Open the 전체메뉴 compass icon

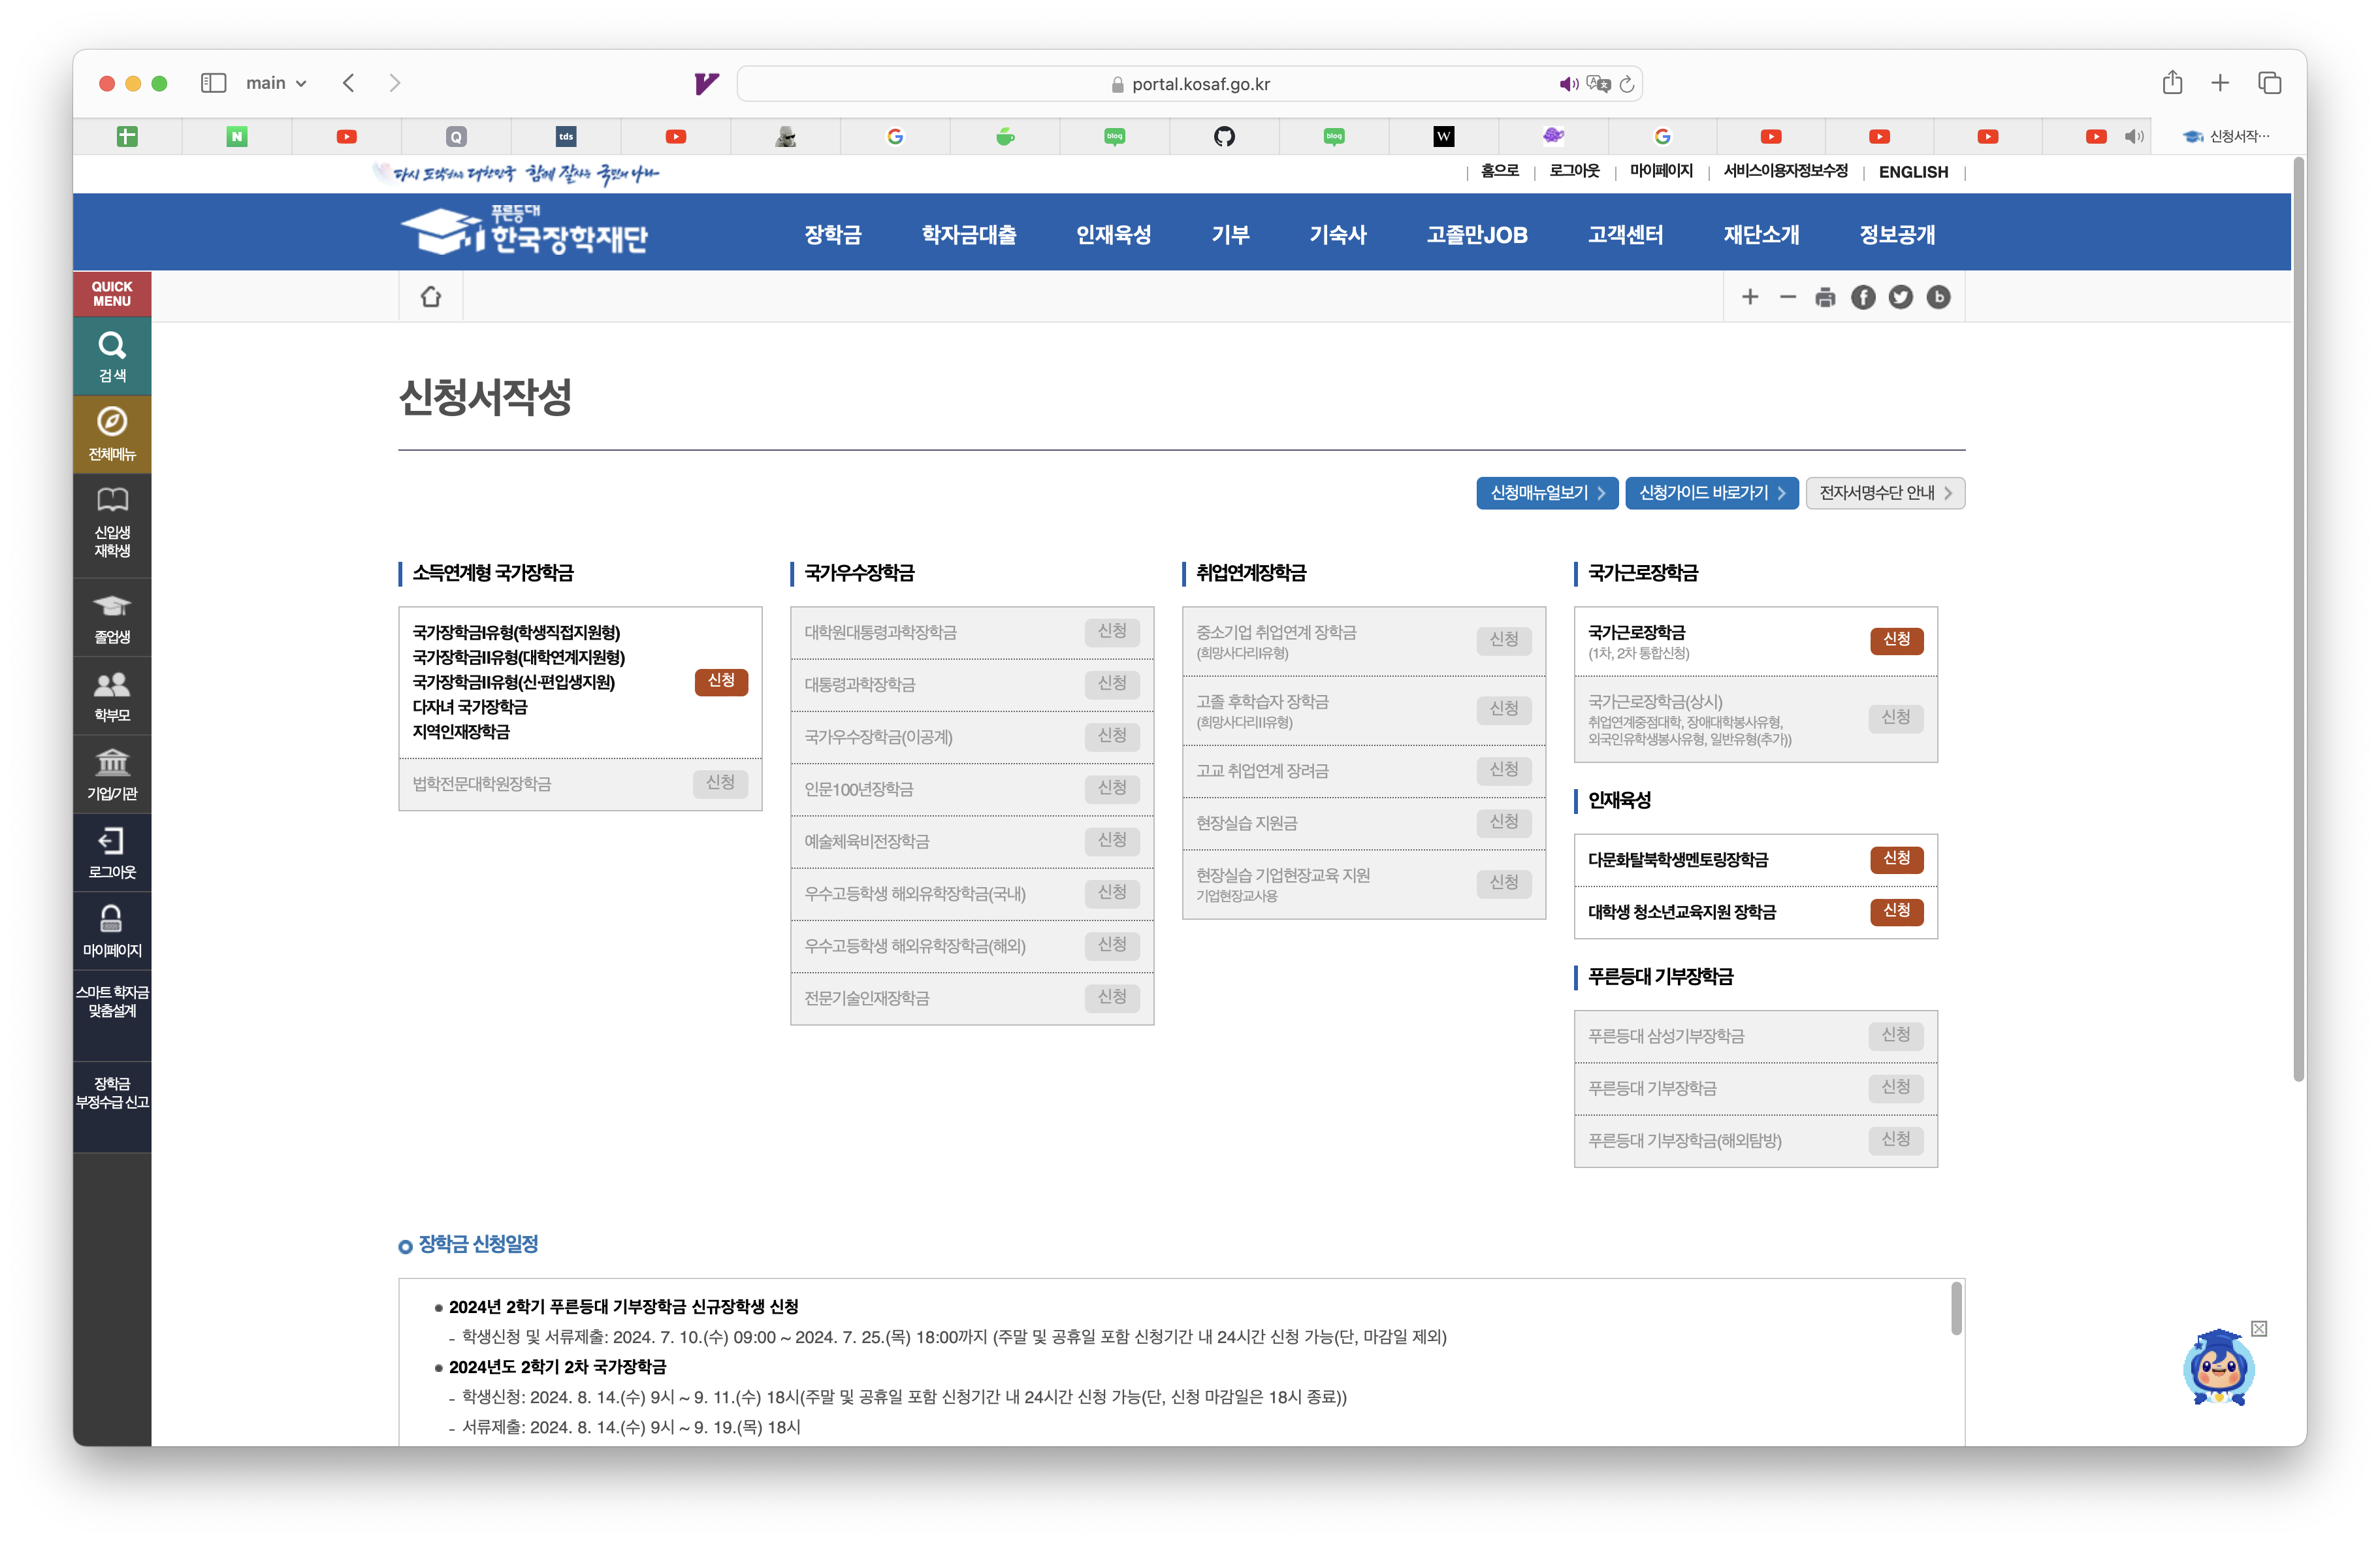coord(112,434)
